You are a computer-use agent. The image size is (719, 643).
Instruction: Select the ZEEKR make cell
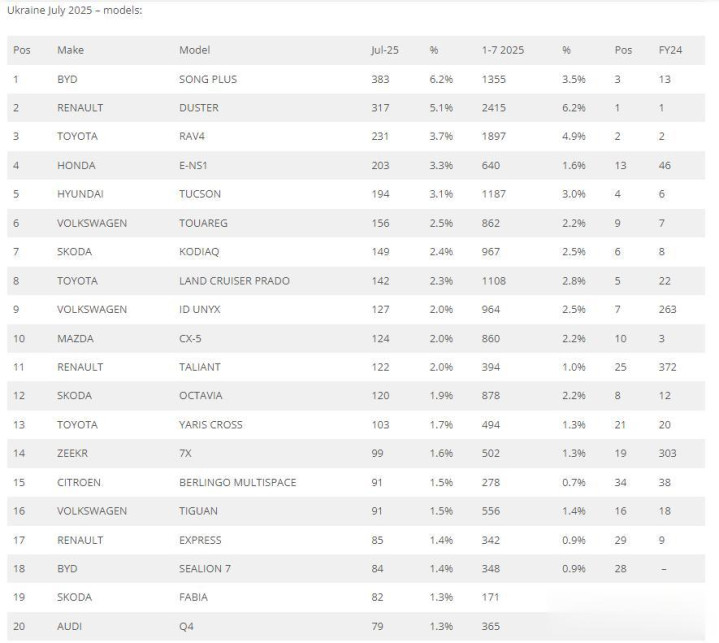click(x=72, y=453)
